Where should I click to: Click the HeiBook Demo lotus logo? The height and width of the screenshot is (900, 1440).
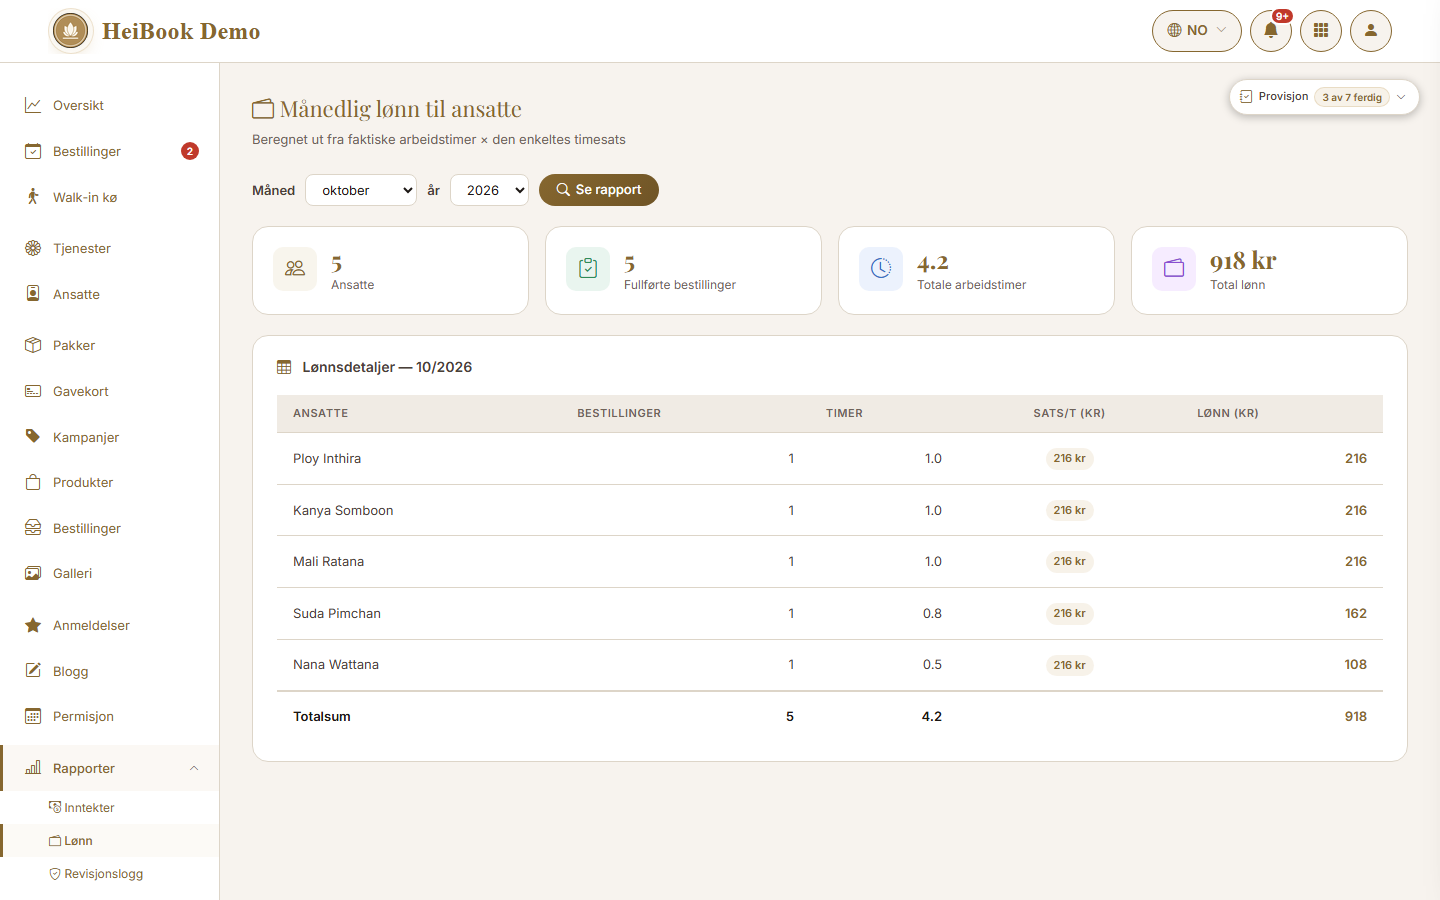tap(70, 31)
